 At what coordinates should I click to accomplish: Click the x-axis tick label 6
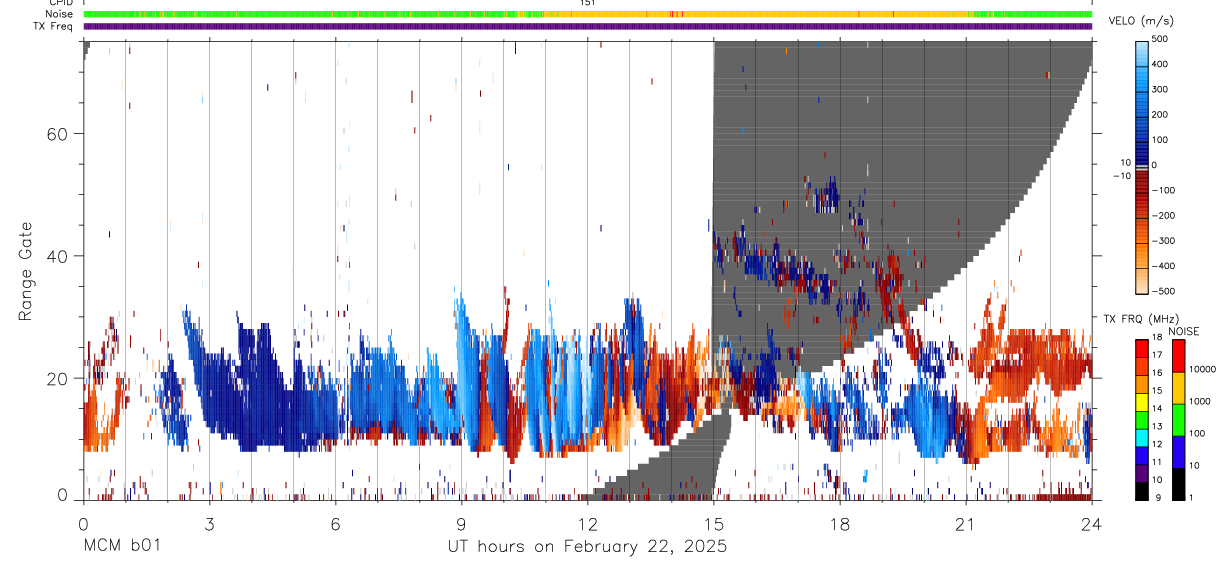pos(335,523)
